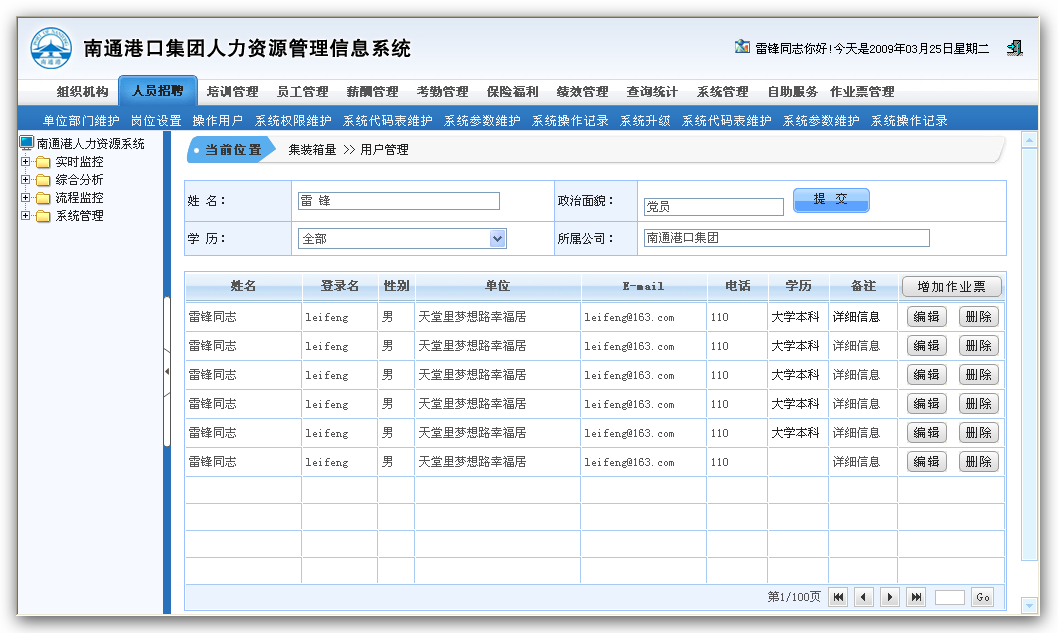Edit the first 雷锋同志 row
This screenshot has width=1058, height=633.
[926, 316]
